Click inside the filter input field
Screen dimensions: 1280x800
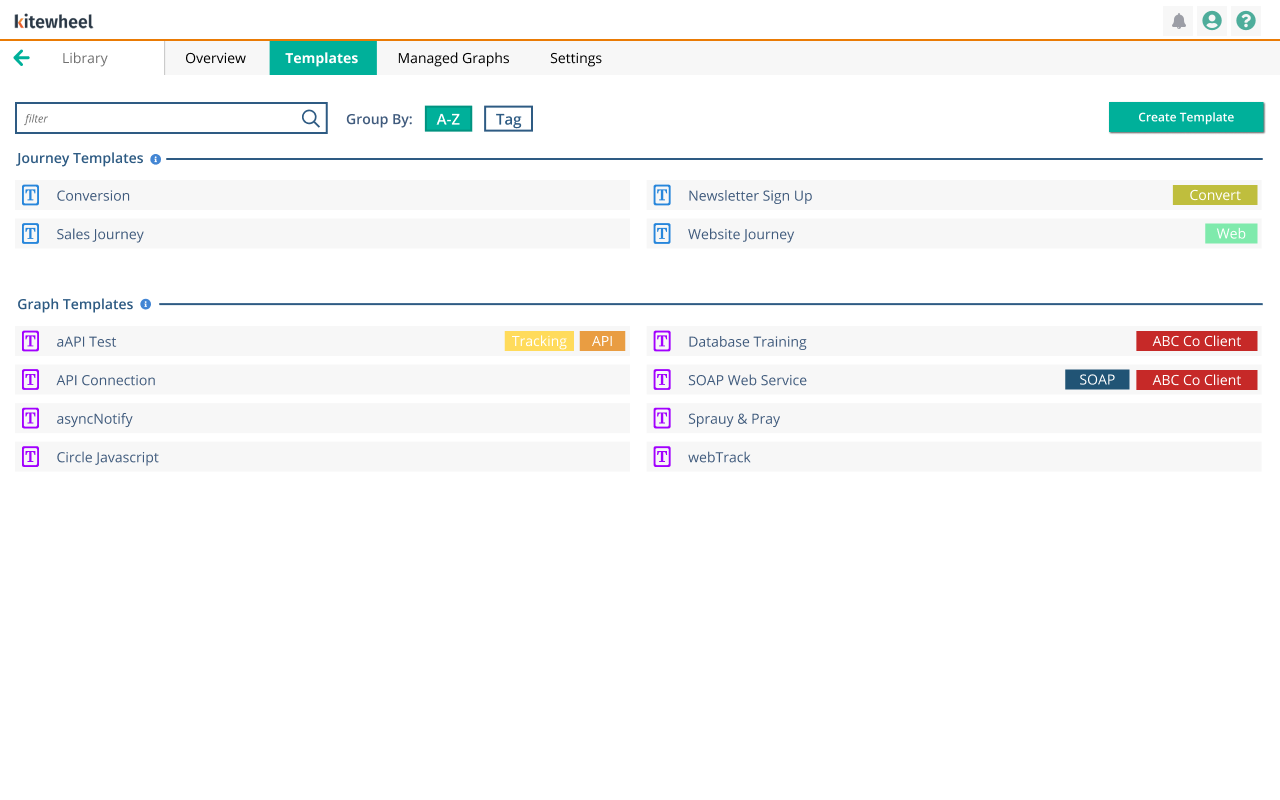[150, 118]
